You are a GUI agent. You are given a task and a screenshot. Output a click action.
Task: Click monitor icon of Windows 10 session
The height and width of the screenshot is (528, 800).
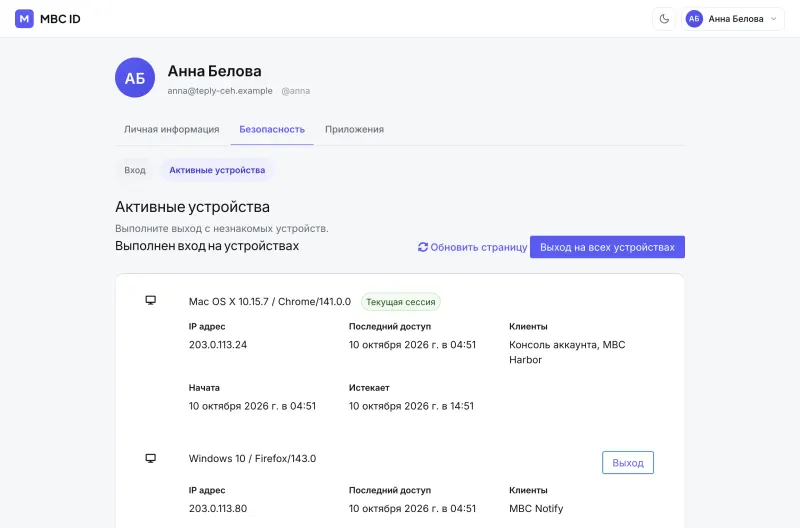151,459
